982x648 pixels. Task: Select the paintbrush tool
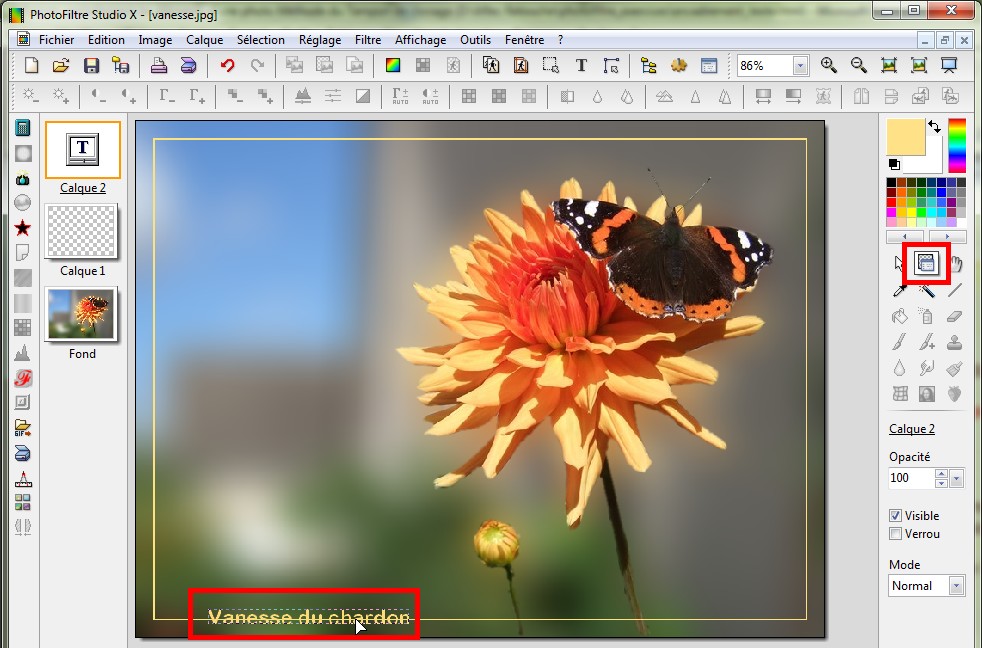[x=899, y=342]
